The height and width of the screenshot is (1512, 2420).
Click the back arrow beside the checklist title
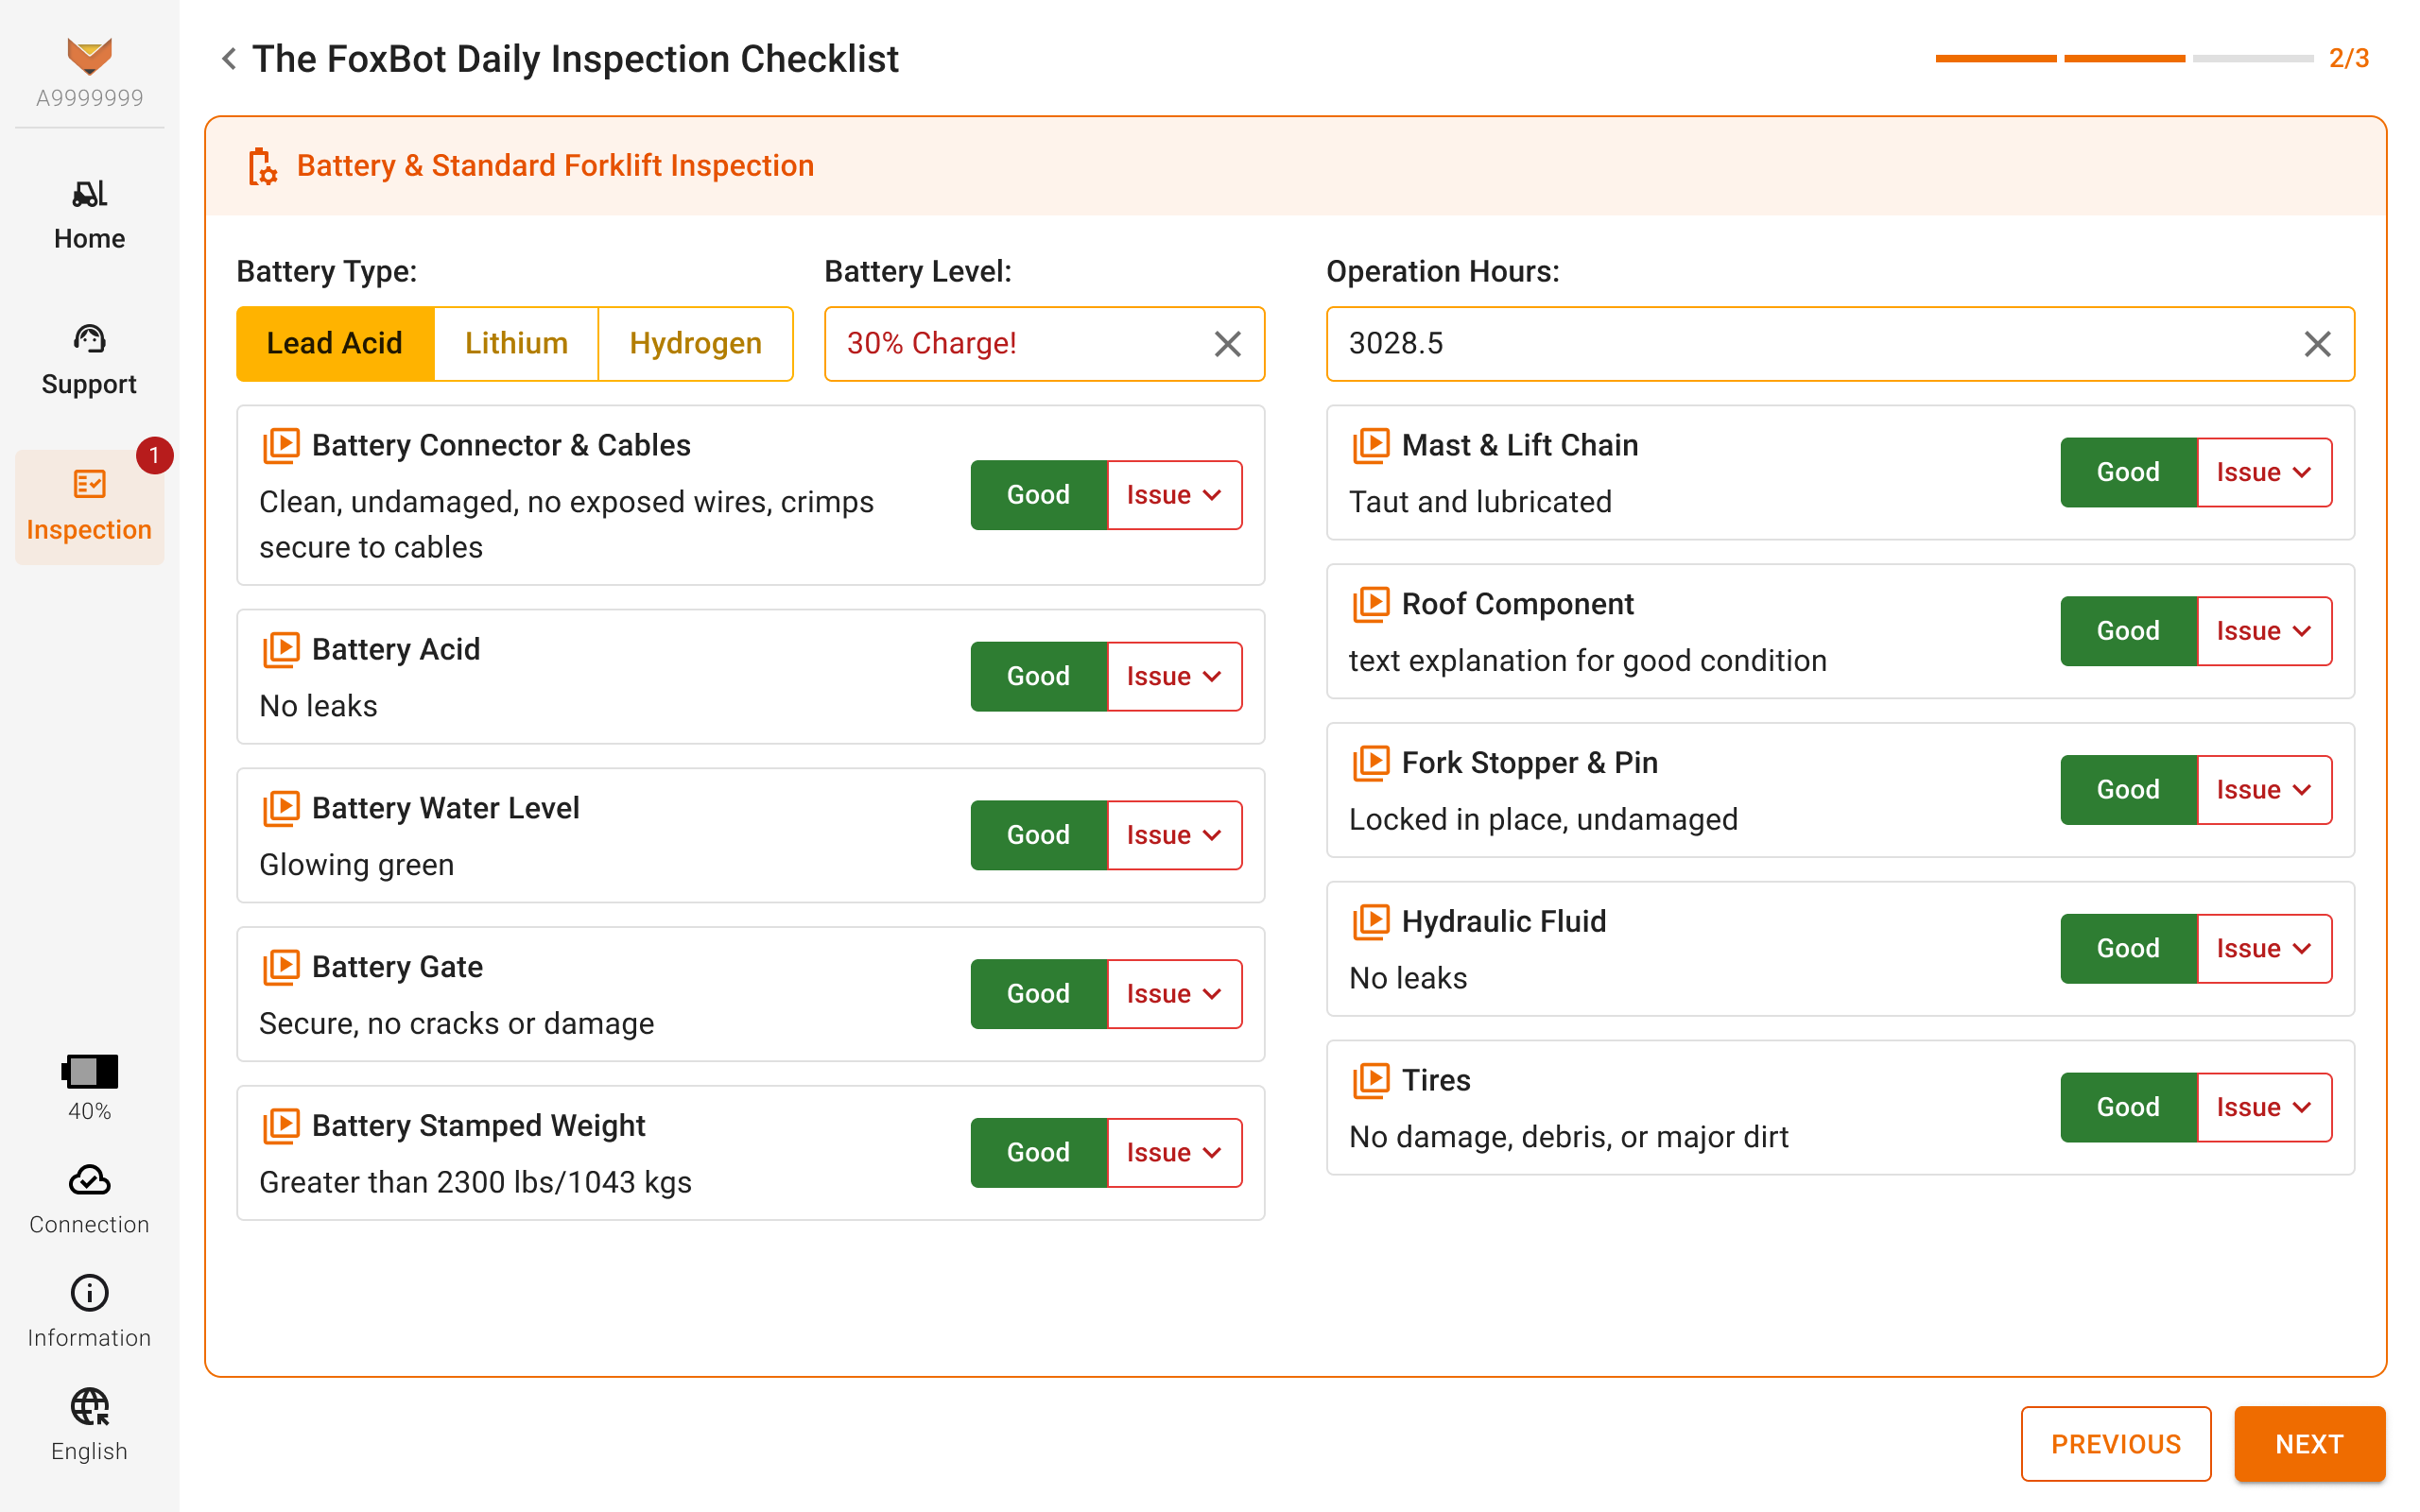229,59
